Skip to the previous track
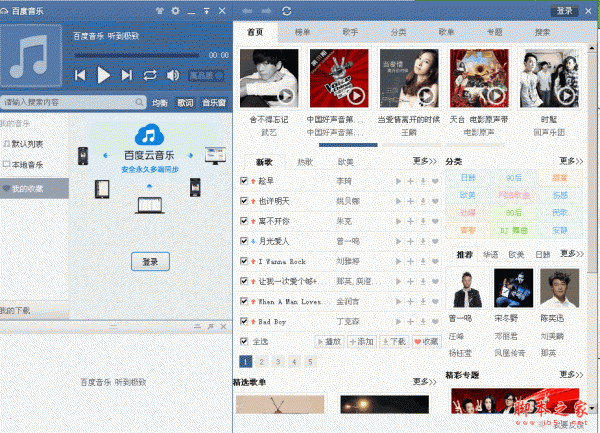Image resolution: width=600 pixels, height=433 pixels. (80, 75)
